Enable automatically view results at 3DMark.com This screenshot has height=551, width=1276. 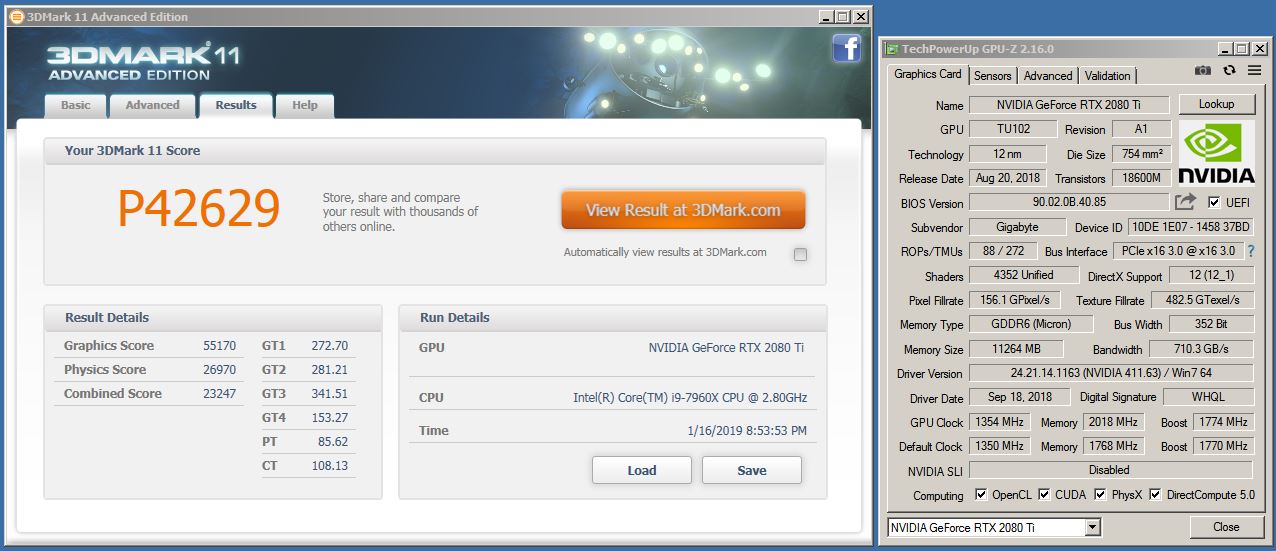coord(800,254)
